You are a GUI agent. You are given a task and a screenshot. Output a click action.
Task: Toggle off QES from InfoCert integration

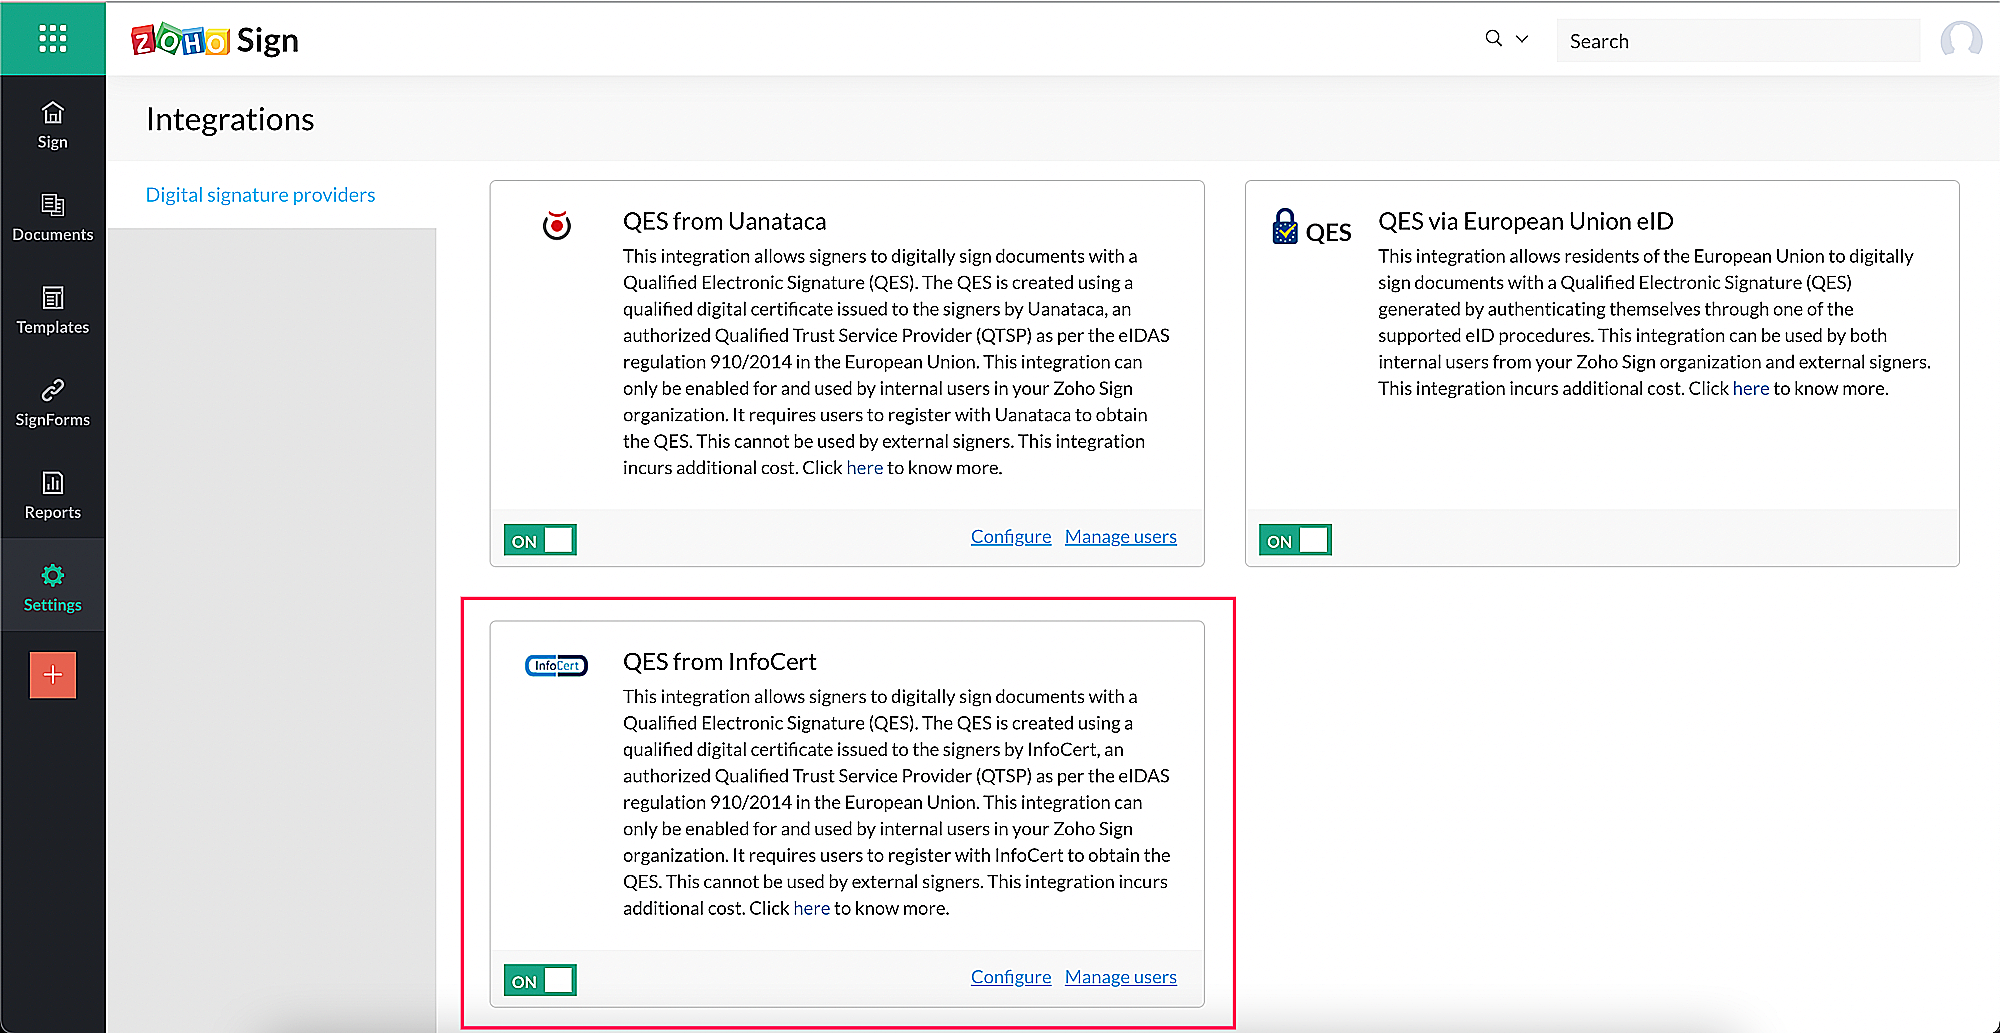pyautogui.click(x=540, y=980)
